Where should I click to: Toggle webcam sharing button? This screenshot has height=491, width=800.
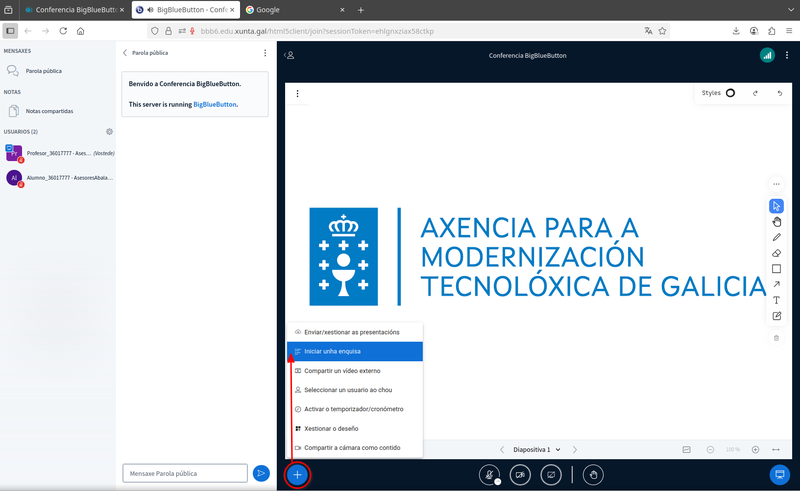pyautogui.click(x=520, y=475)
